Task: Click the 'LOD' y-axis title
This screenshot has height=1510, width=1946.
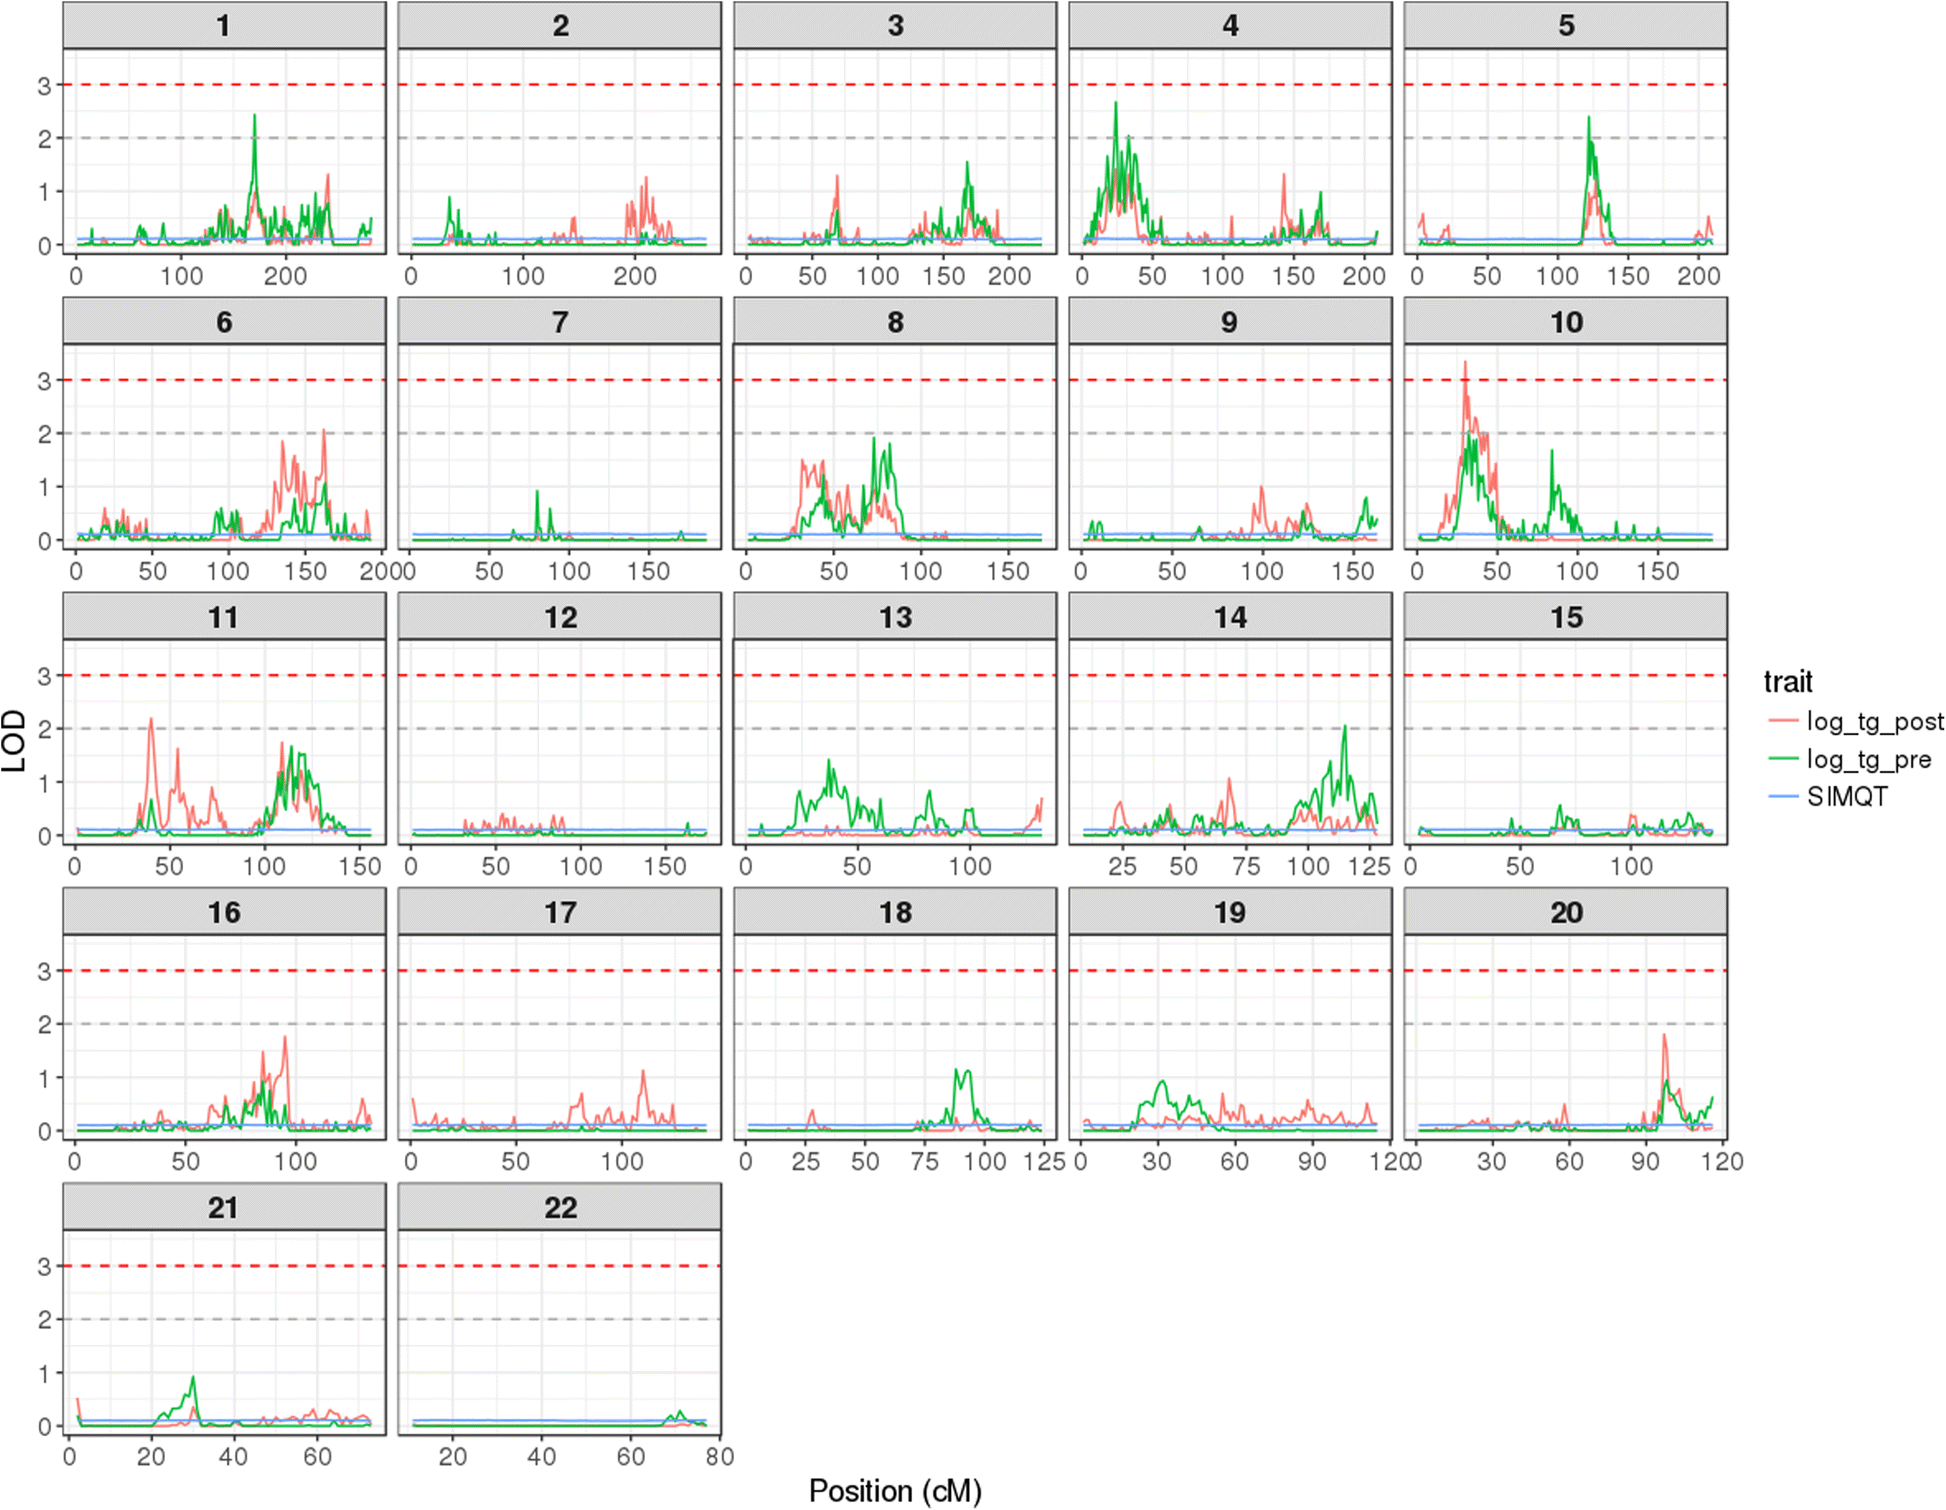Action: (x=14, y=741)
